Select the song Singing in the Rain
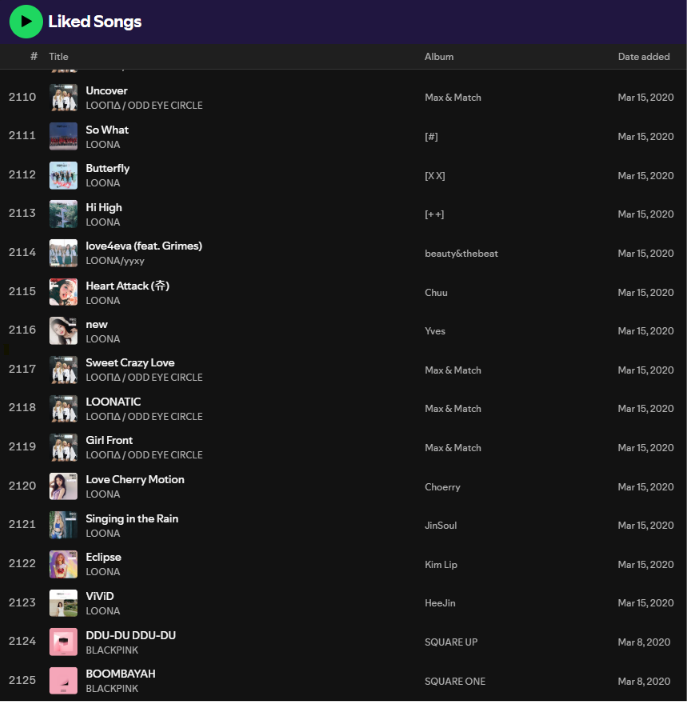 click(x=132, y=519)
